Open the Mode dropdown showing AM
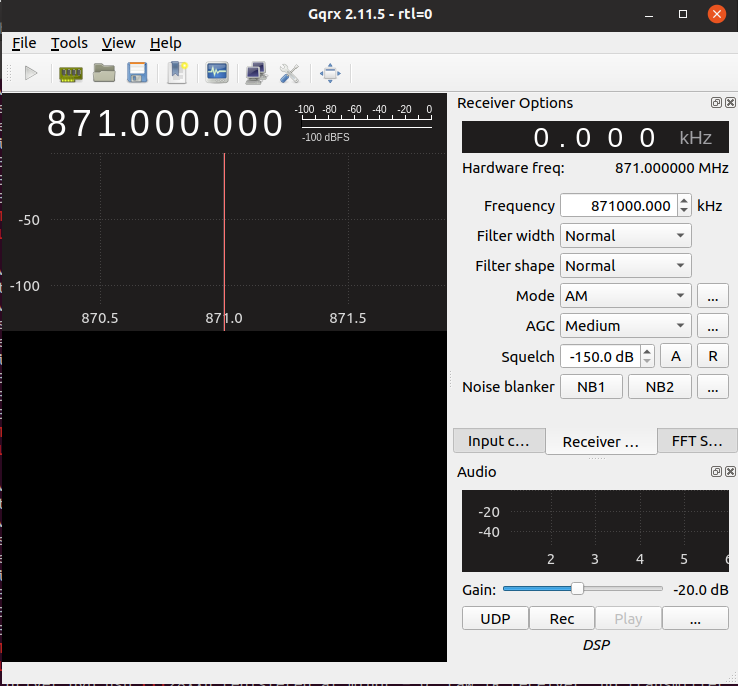 pos(626,296)
